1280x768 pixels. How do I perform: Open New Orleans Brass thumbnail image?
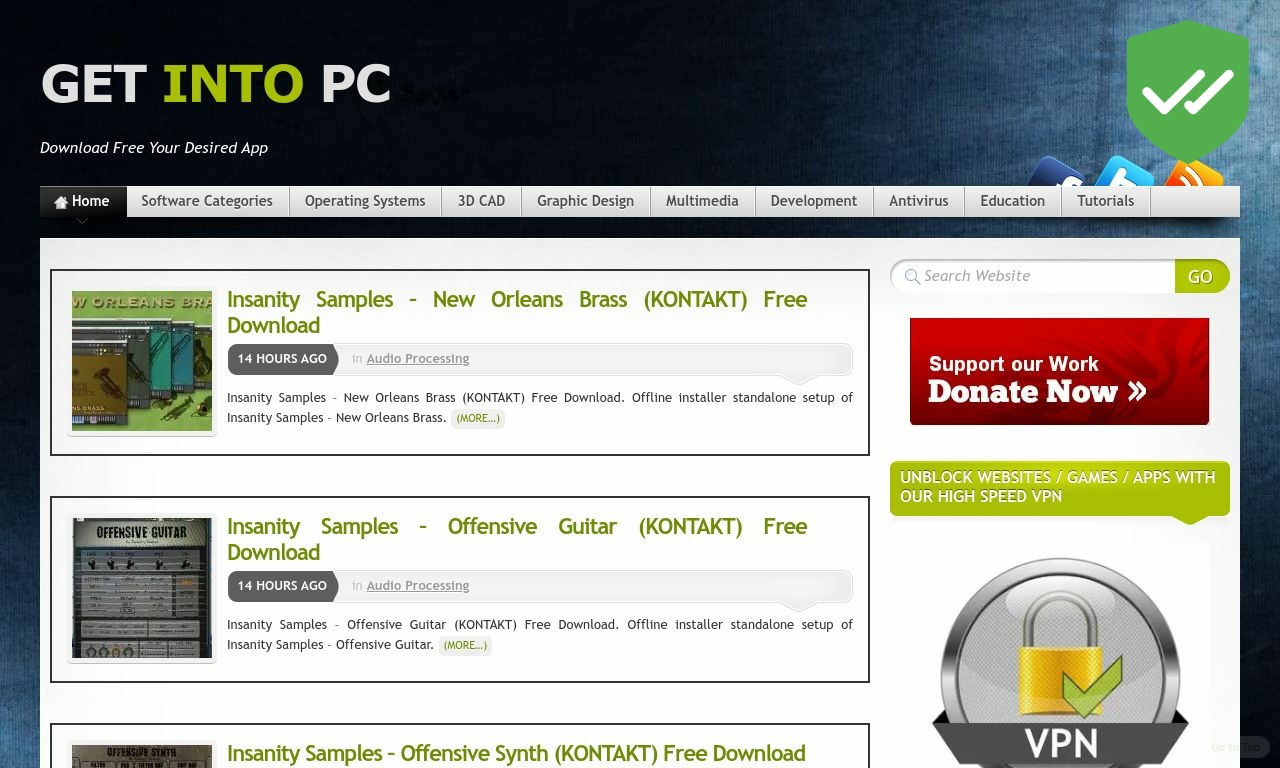click(142, 361)
